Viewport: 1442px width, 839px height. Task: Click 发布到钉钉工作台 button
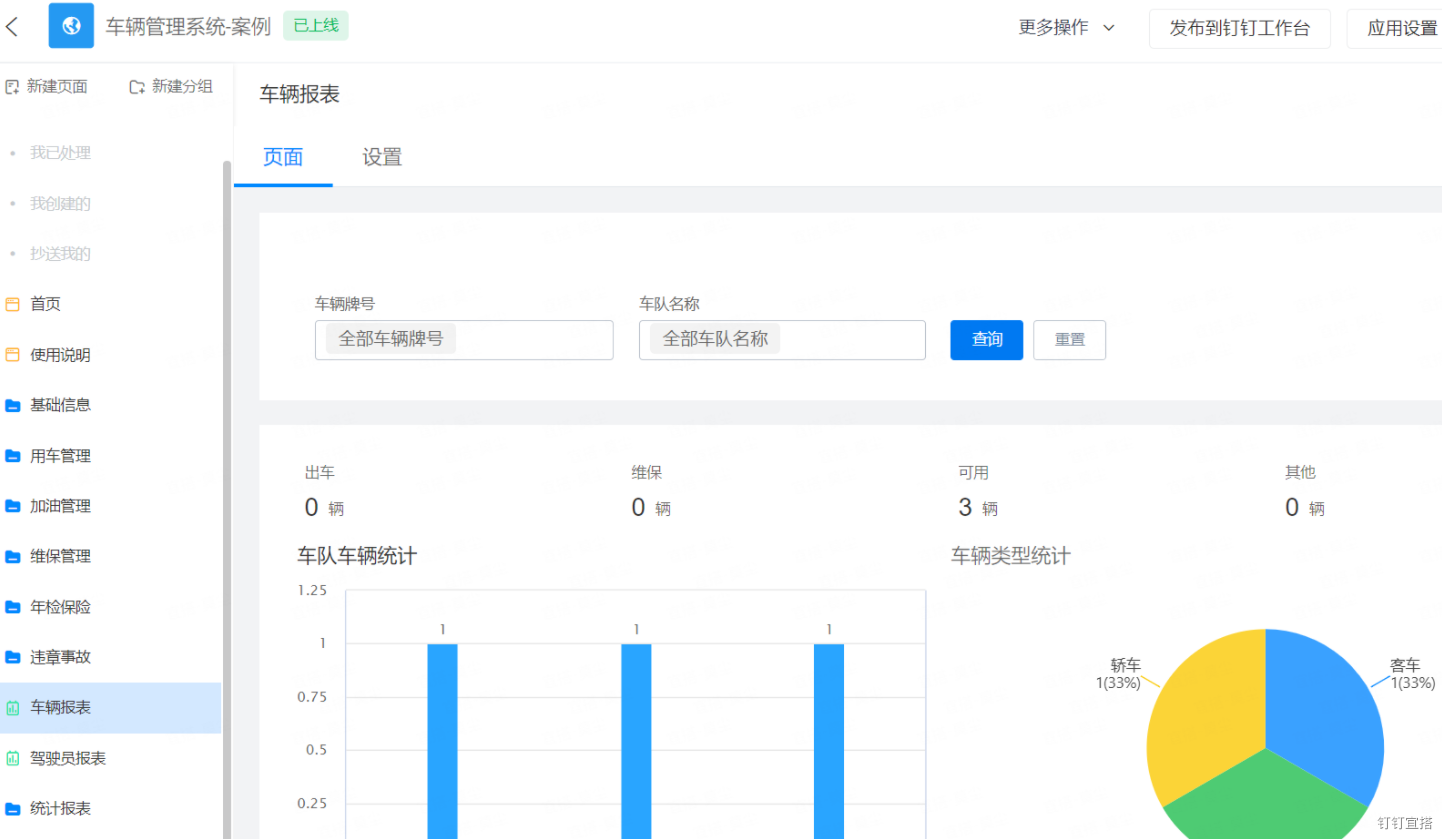pyautogui.click(x=1240, y=28)
